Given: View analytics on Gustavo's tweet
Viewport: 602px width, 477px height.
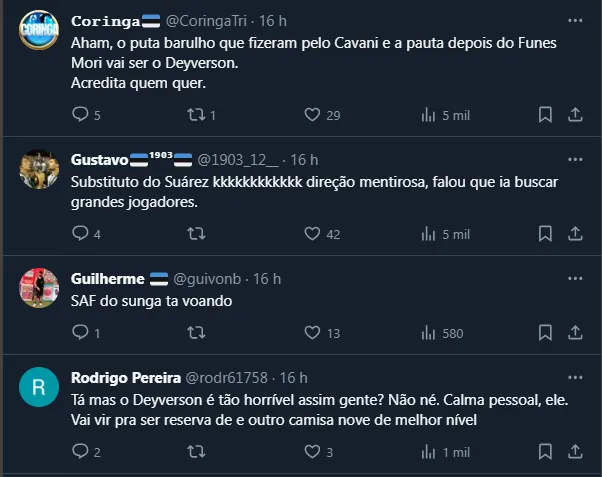Looking at the screenshot, I should point(431,234).
